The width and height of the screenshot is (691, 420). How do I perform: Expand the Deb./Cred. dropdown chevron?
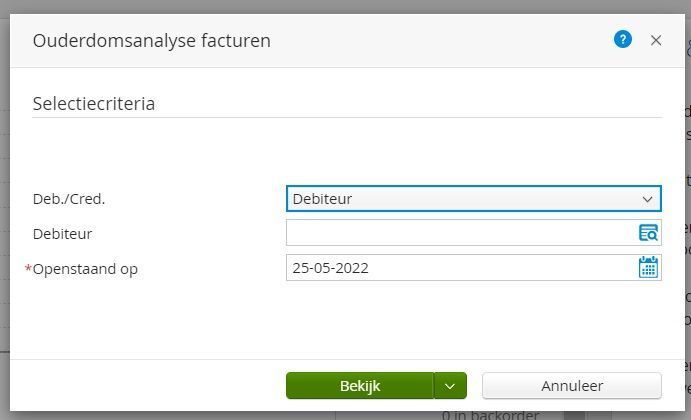coord(647,199)
